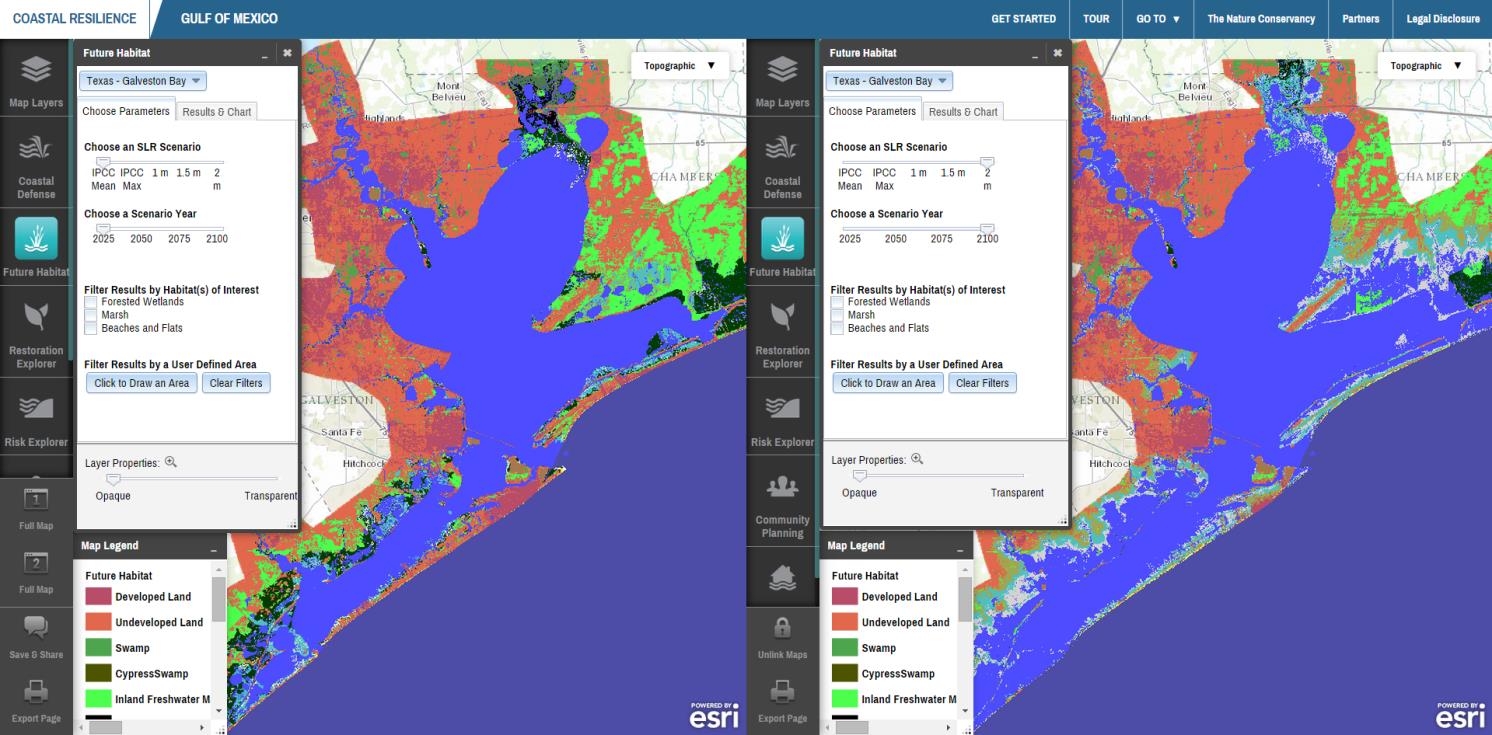Check the Marsh filter in right panel
The image size is (1492, 735).
point(837,315)
